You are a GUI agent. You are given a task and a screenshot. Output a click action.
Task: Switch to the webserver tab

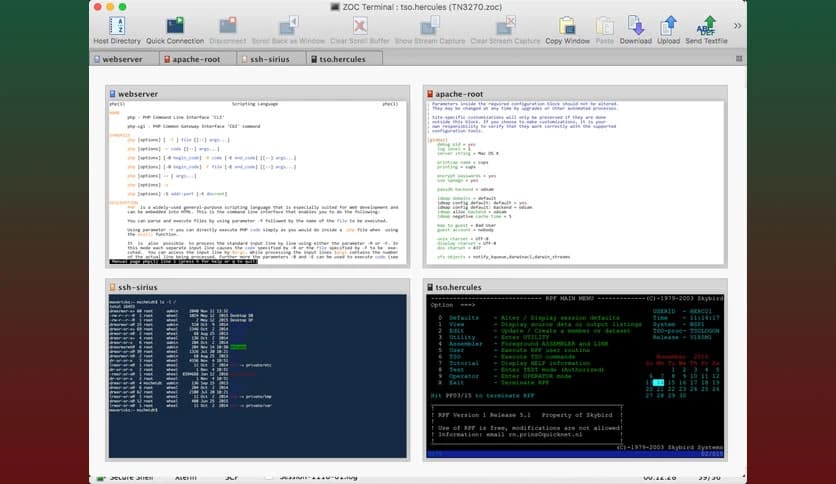tap(121, 60)
